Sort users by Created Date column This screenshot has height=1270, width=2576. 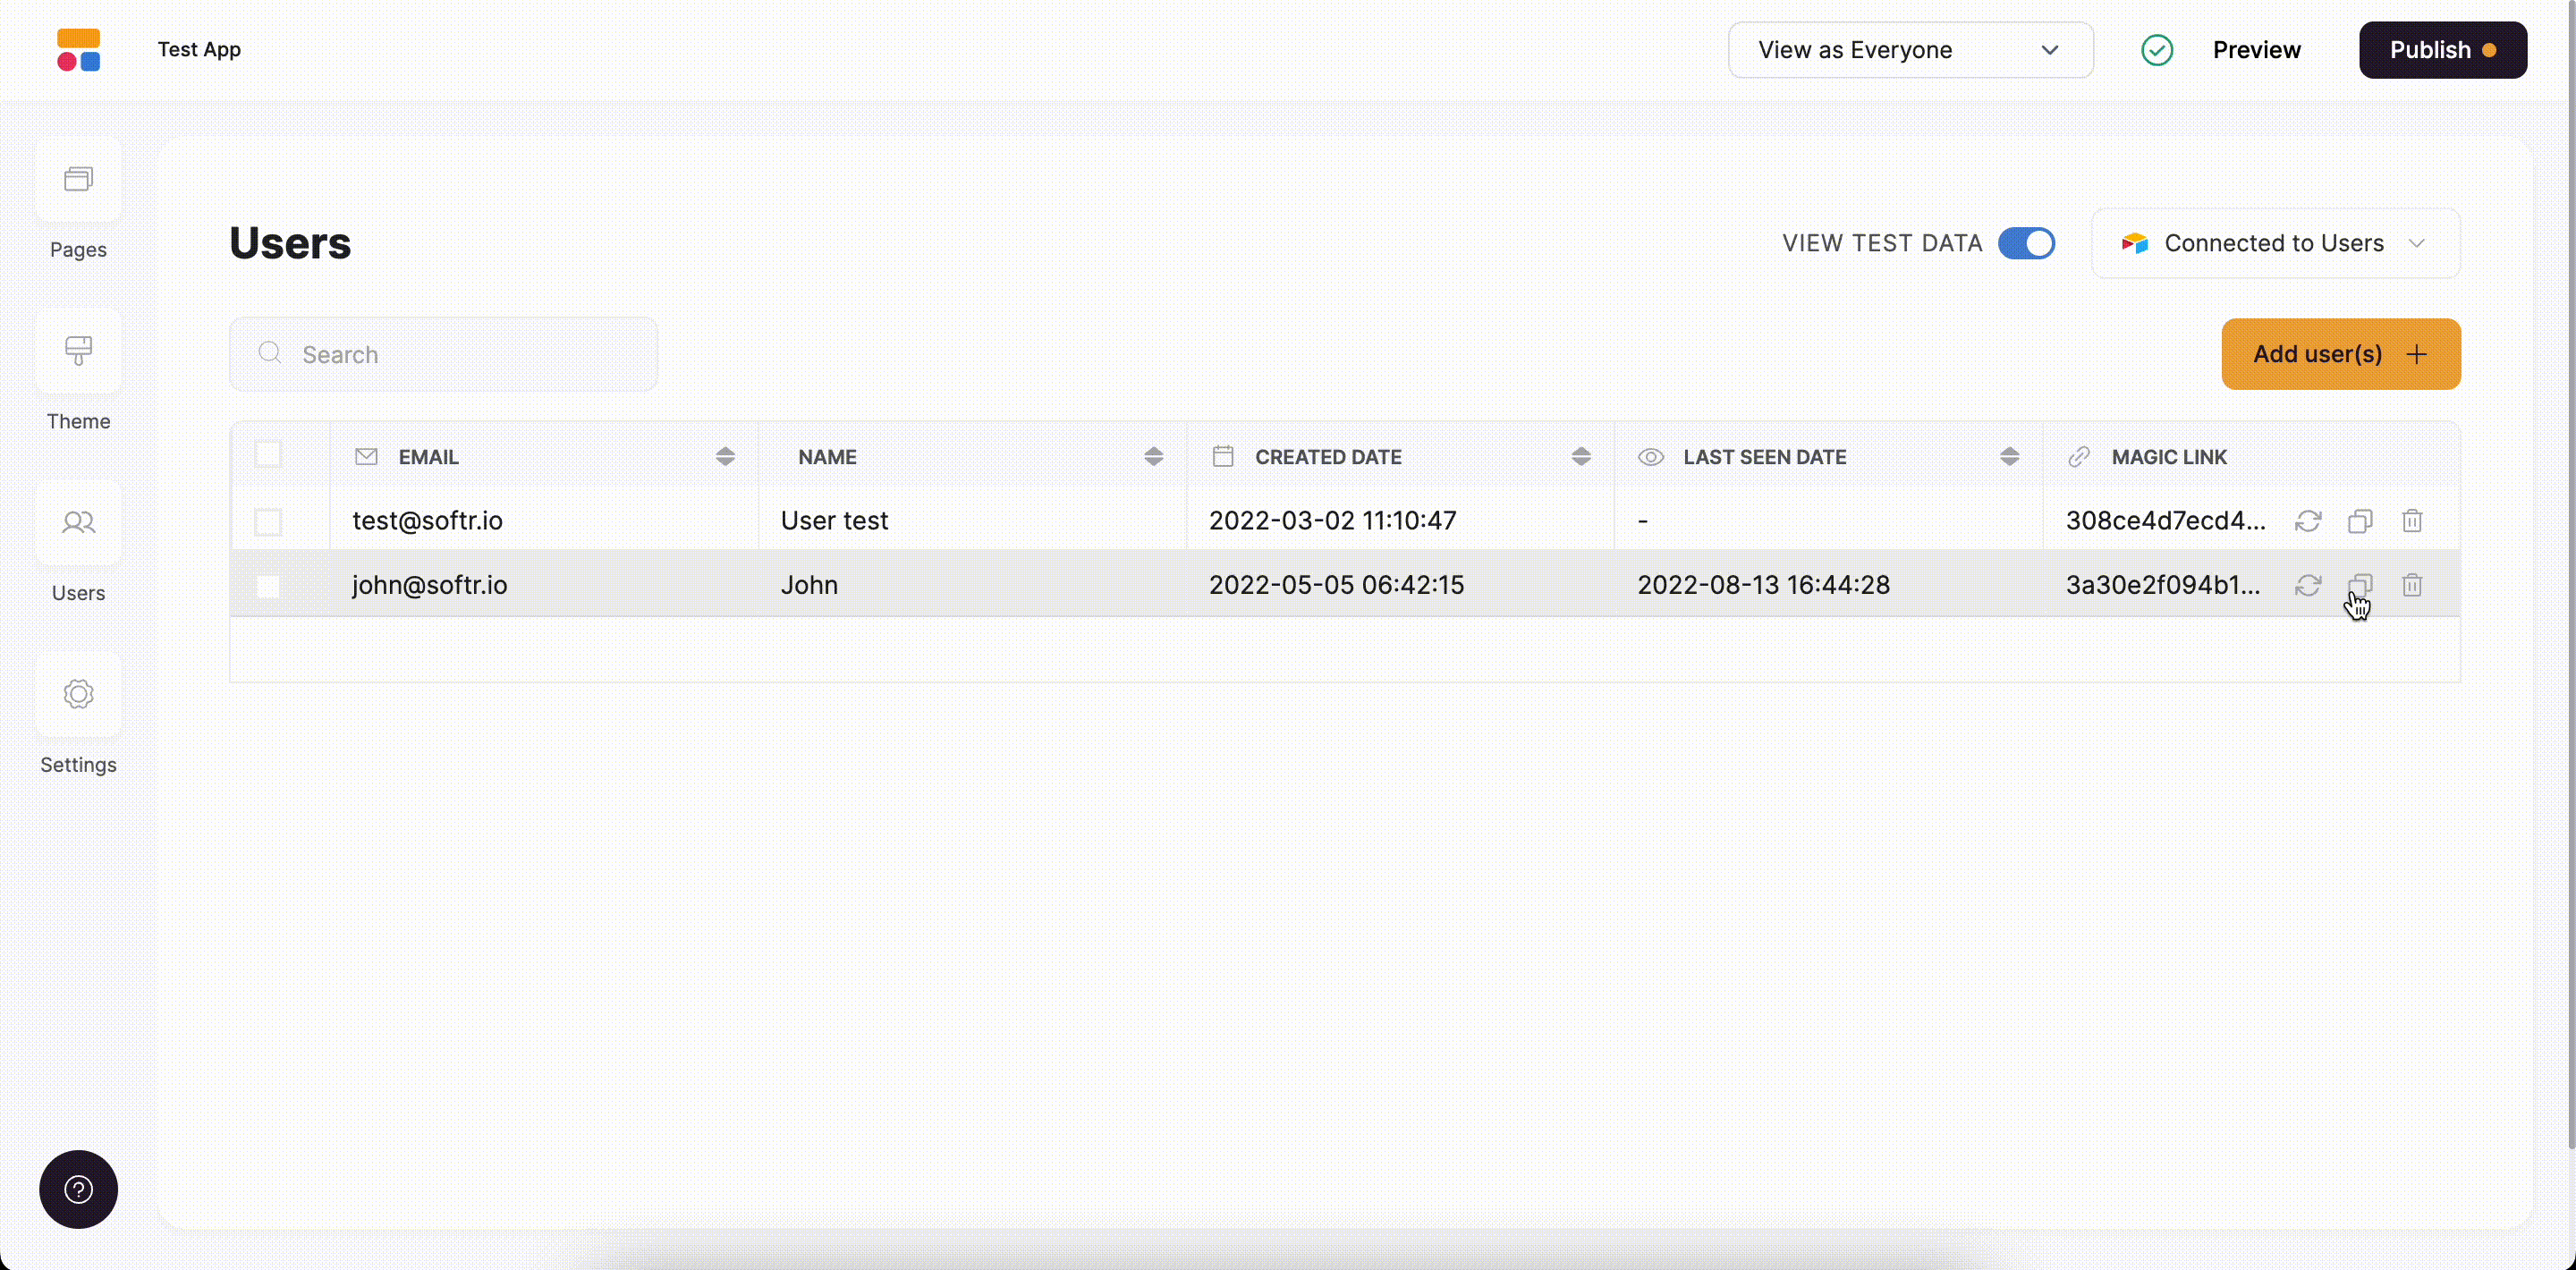[1580, 457]
